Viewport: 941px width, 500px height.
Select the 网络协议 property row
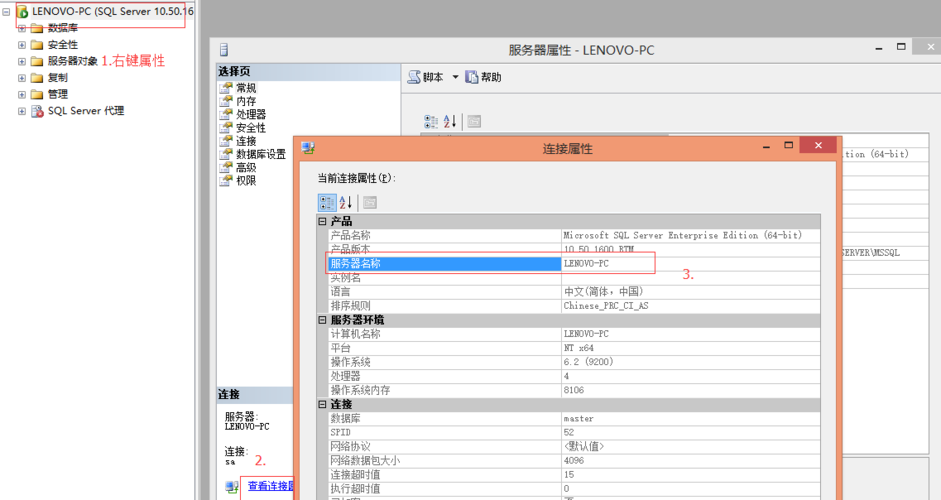574,447
